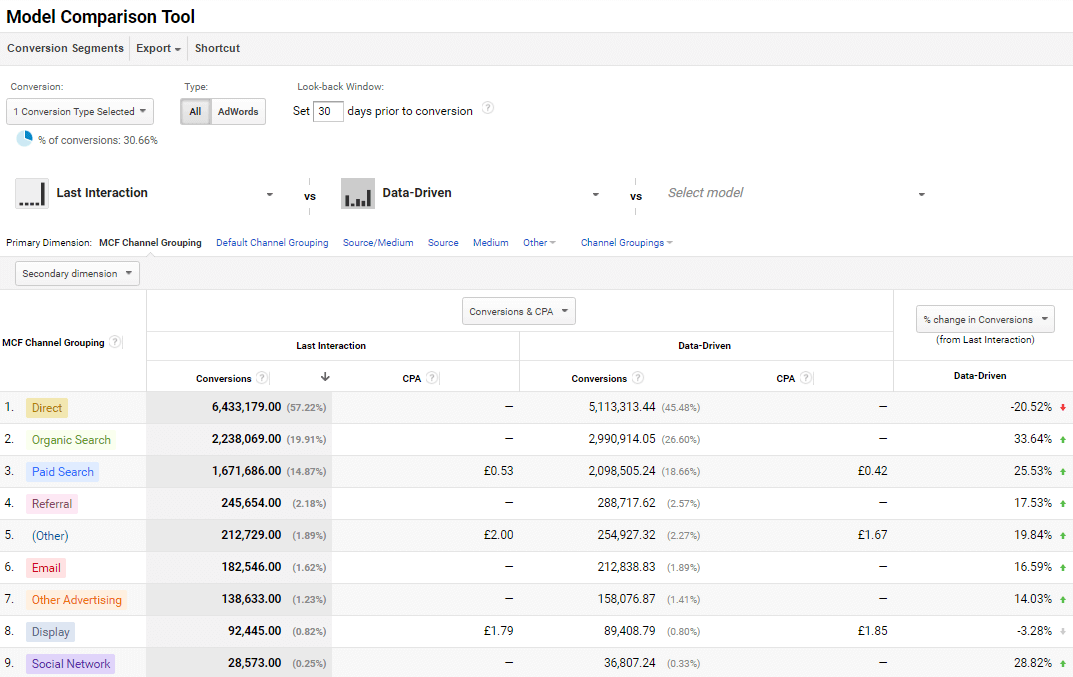Click the Display channel label

coord(51,632)
